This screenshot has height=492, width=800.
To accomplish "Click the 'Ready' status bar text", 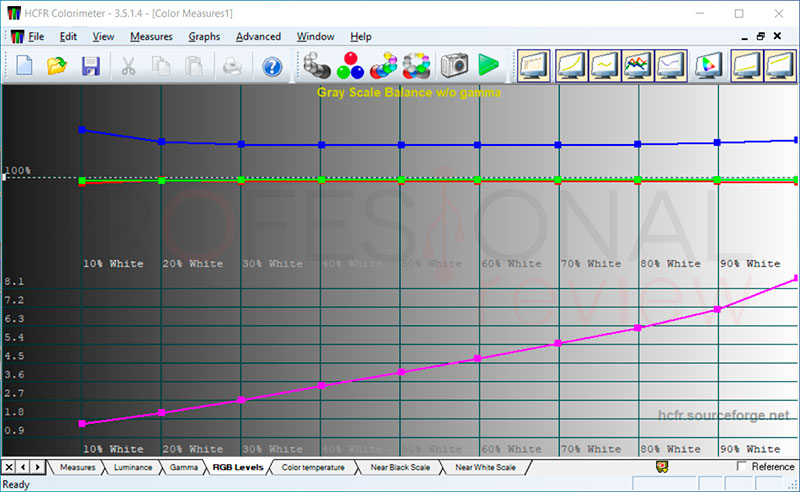I will [x=16, y=484].
